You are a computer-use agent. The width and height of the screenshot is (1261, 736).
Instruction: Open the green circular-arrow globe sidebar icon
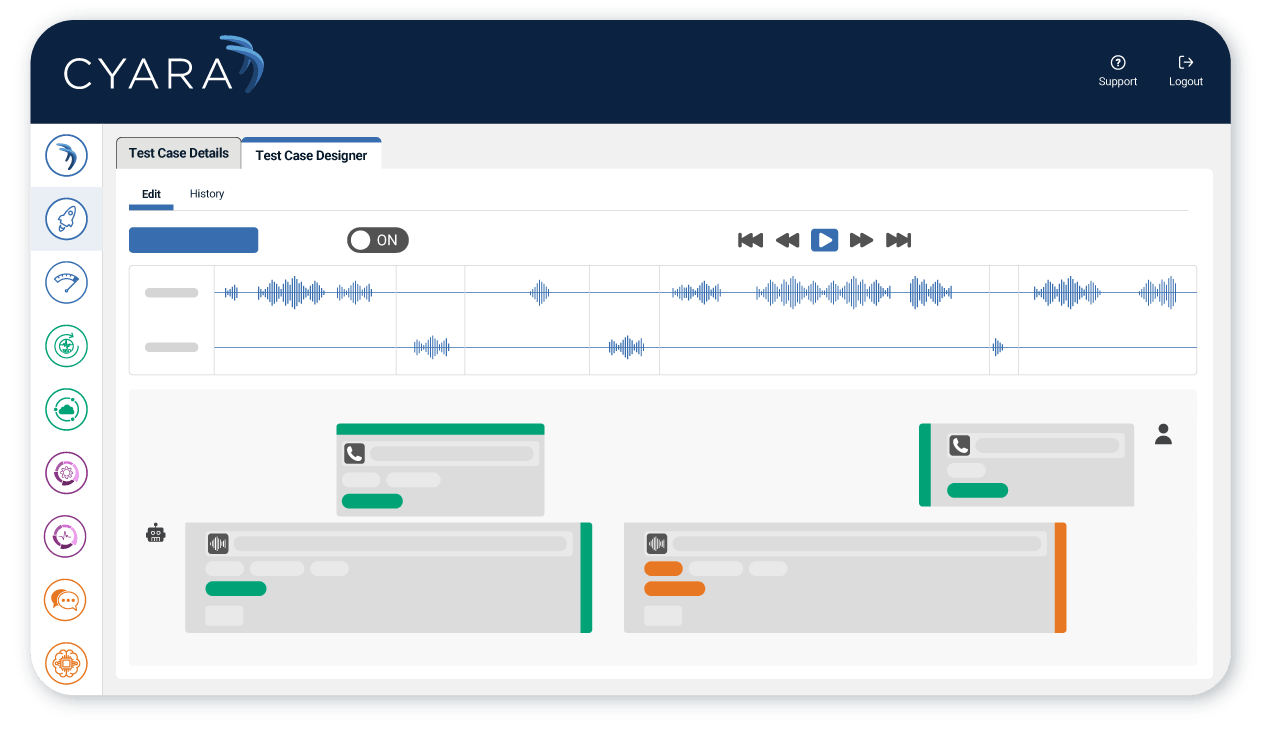coord(66,346)
